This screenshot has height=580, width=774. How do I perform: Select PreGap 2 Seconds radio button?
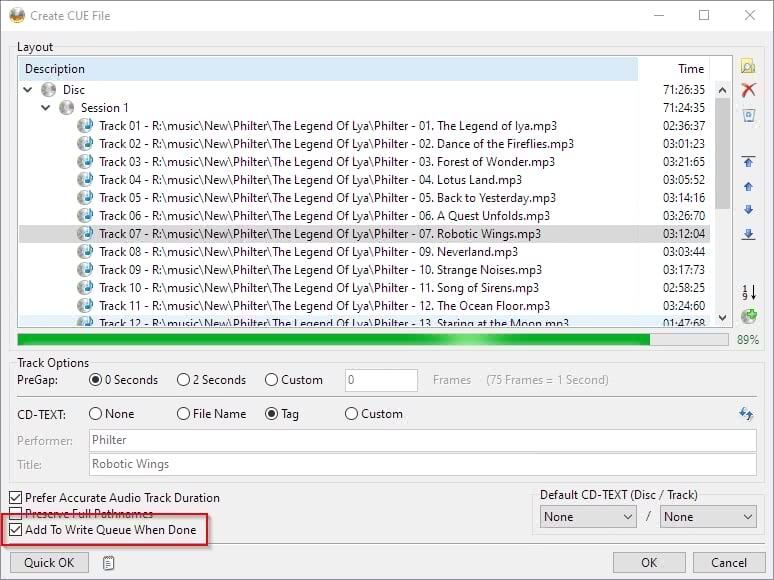tap(183, 380)
